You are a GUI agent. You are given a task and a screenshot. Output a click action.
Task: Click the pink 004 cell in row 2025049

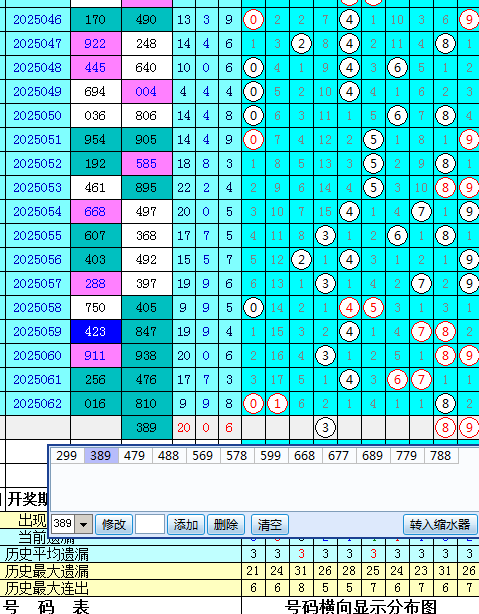point(146,92)
